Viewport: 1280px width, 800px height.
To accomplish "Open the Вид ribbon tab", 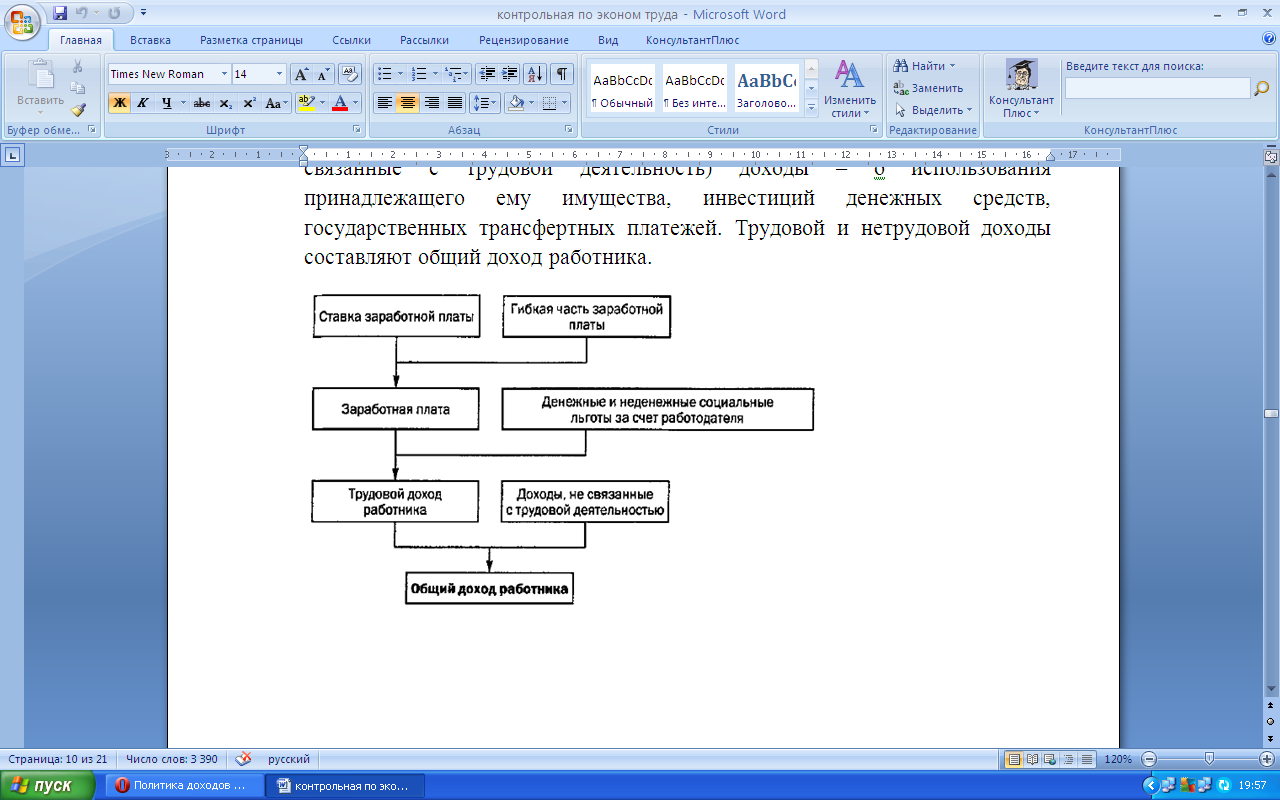I will (x=608, y=40).
